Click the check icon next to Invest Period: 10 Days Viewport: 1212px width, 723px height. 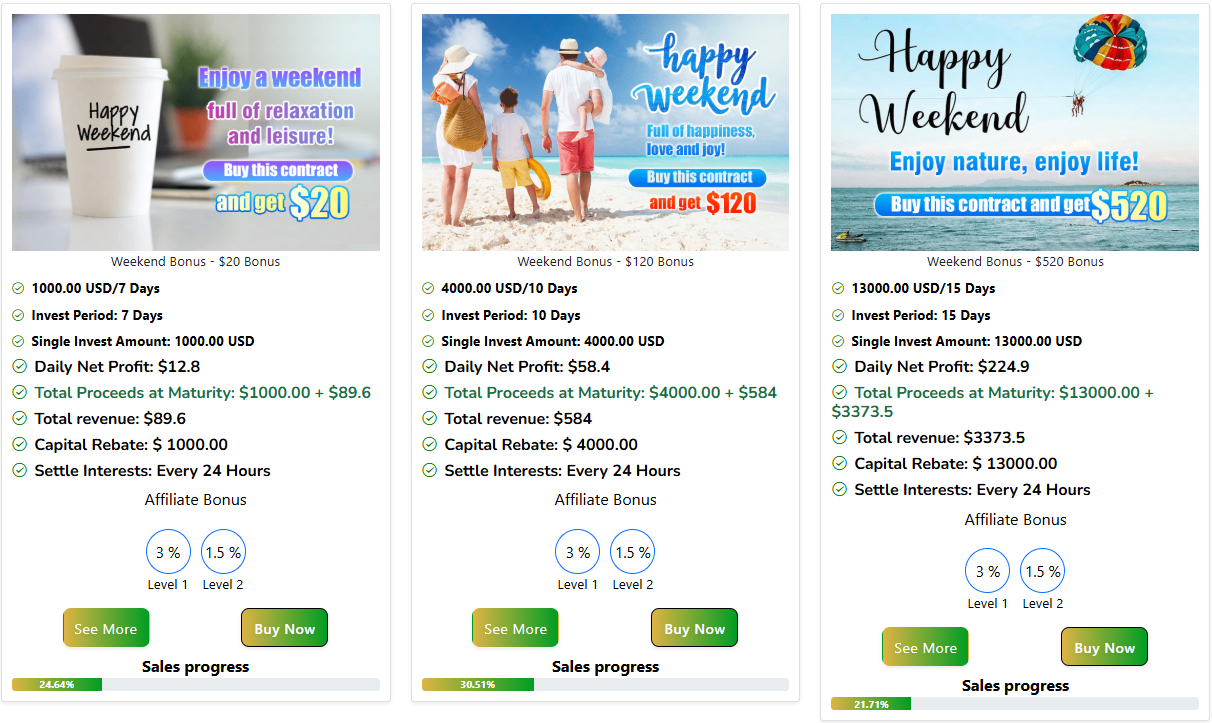(x=428, y=315)
